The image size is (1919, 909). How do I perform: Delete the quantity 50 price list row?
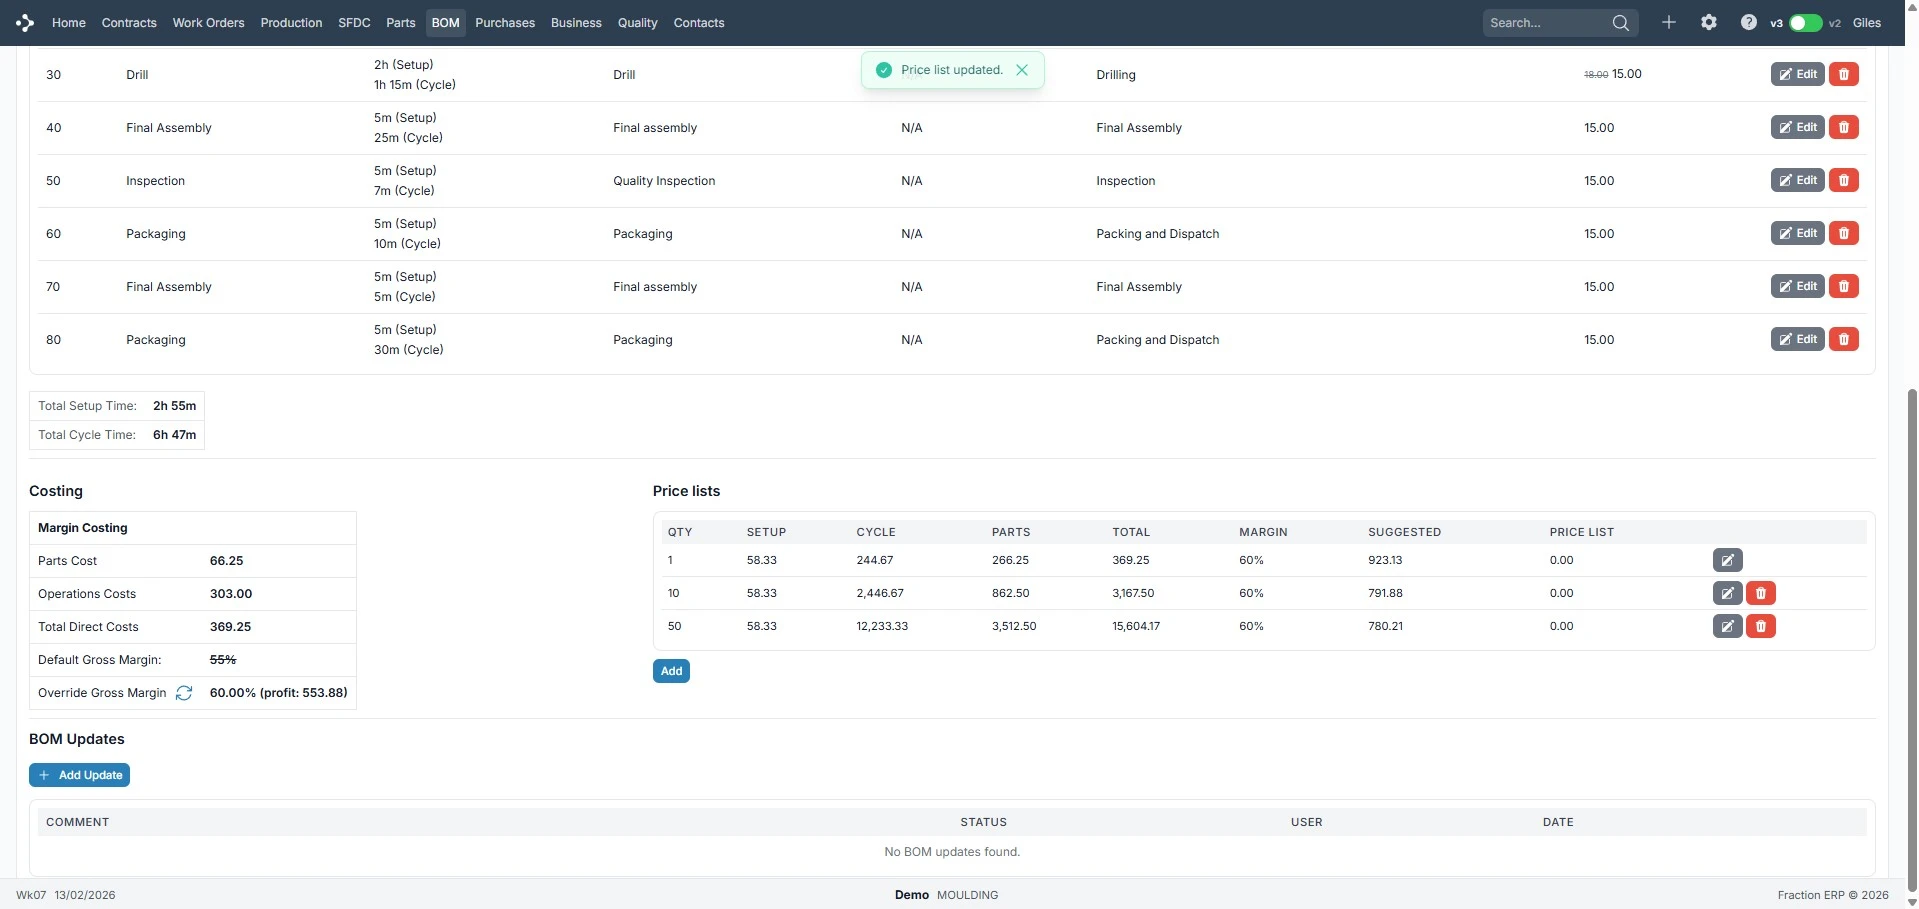coord(1760,626)
